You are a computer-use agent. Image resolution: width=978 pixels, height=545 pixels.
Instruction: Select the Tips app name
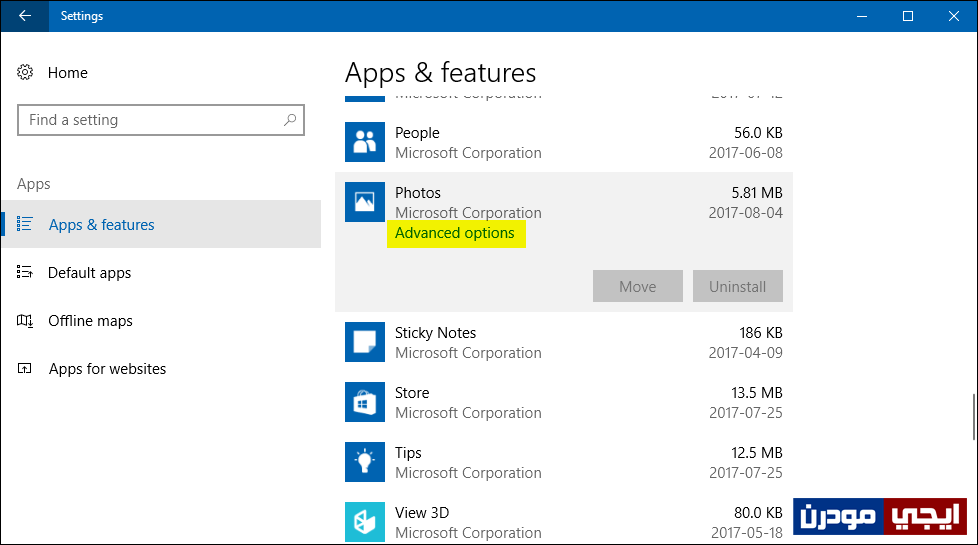pyautogui.click(x=408, y=453)
